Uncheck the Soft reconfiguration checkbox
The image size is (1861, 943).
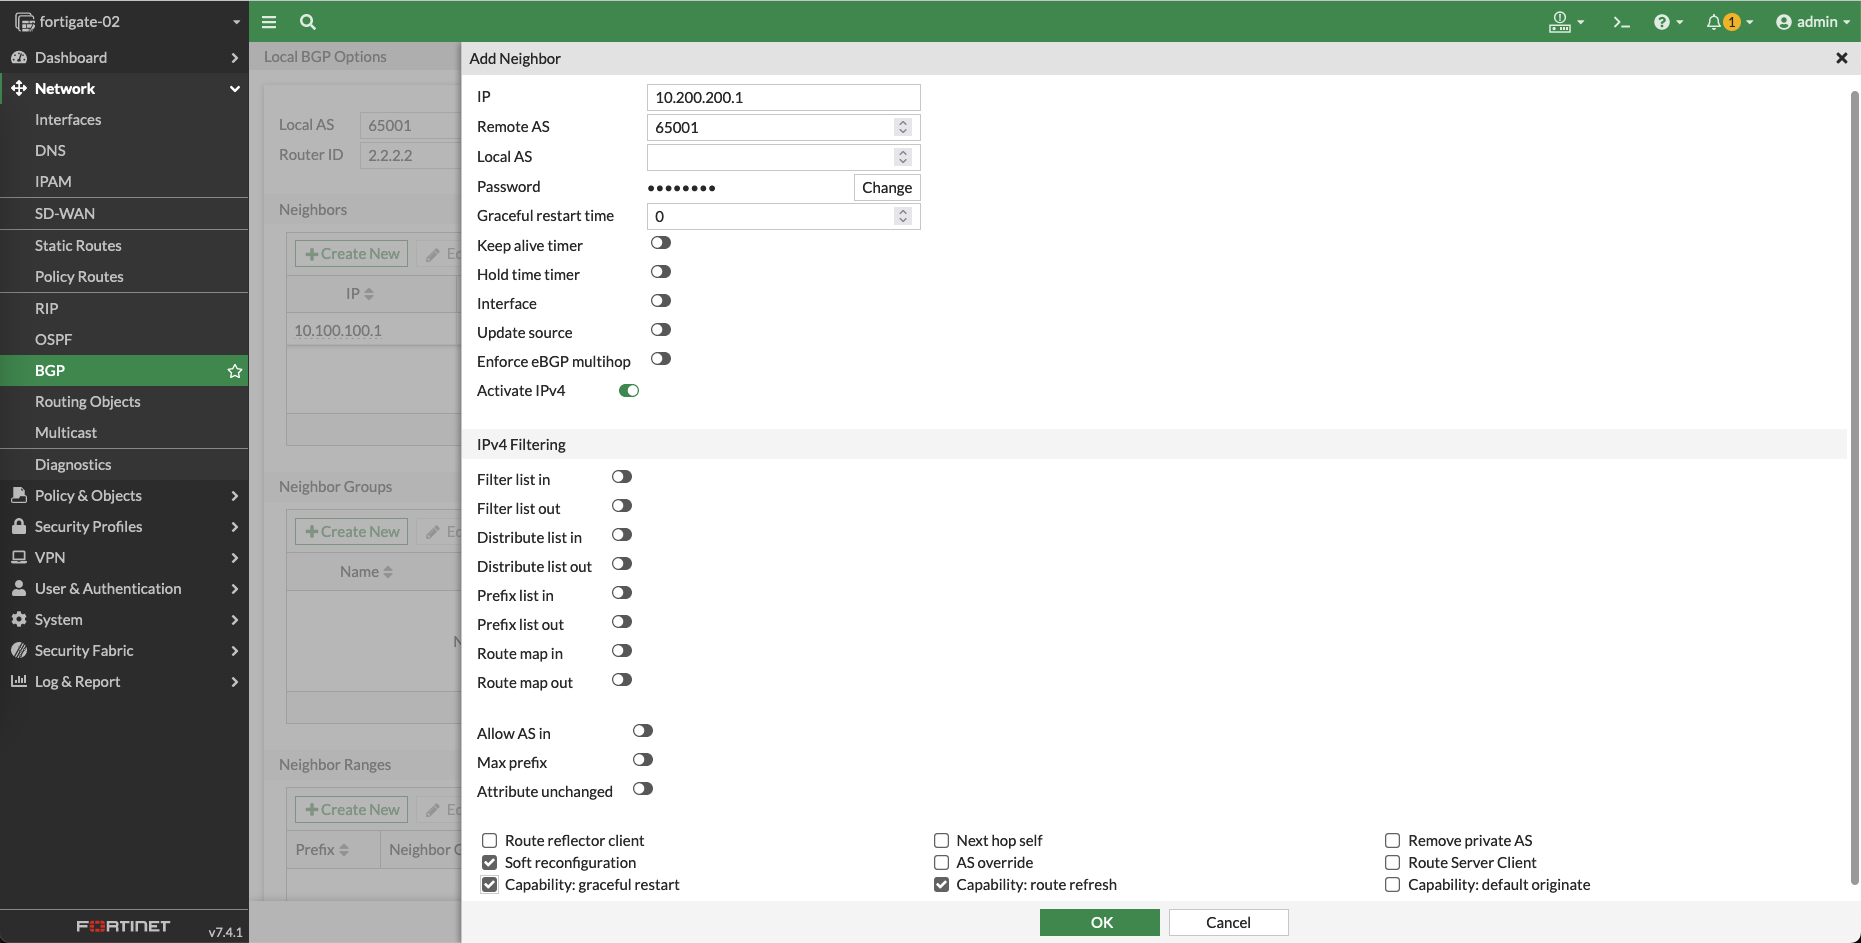pos(490,863)
